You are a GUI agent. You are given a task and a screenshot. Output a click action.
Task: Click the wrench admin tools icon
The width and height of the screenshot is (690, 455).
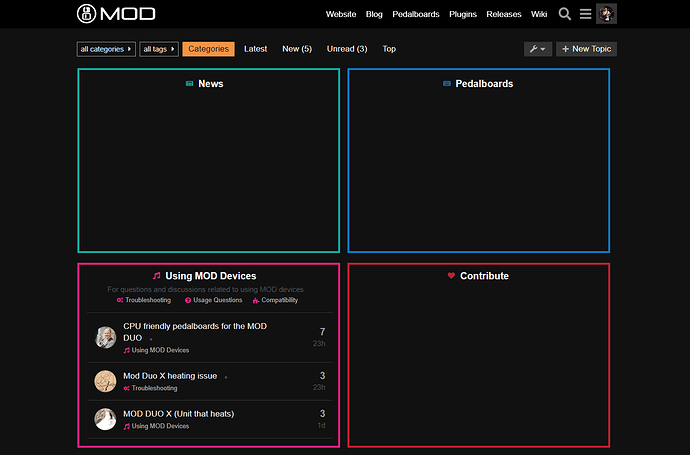tap(538, 49)
